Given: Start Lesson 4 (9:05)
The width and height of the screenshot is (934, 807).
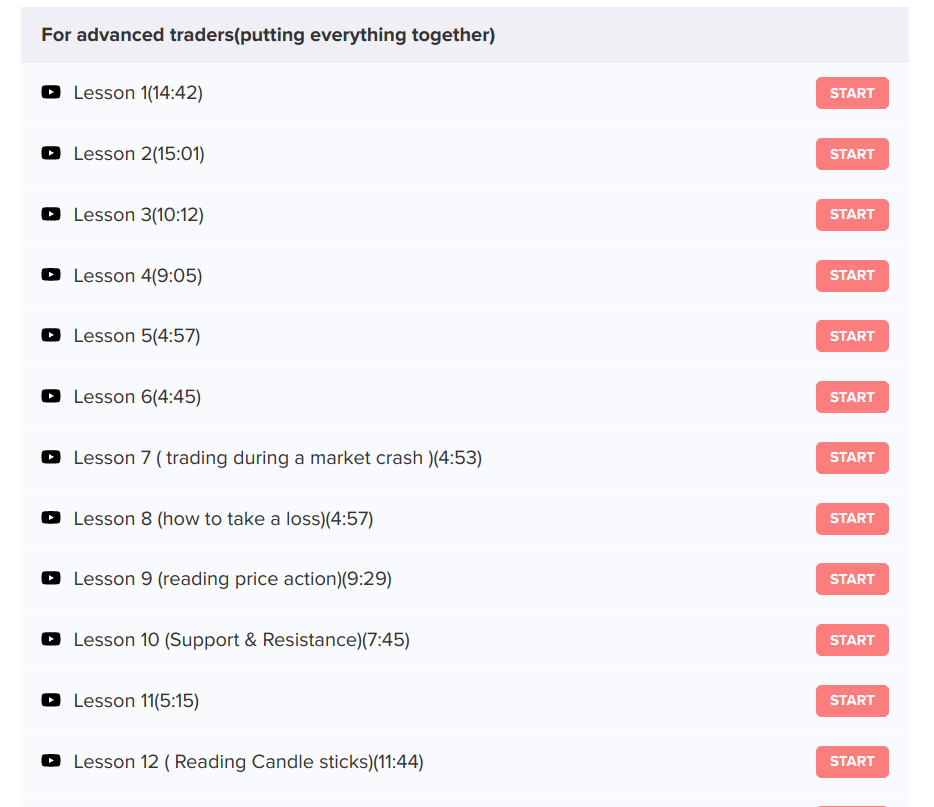Looking at the screenshot, I should [852, 275].
